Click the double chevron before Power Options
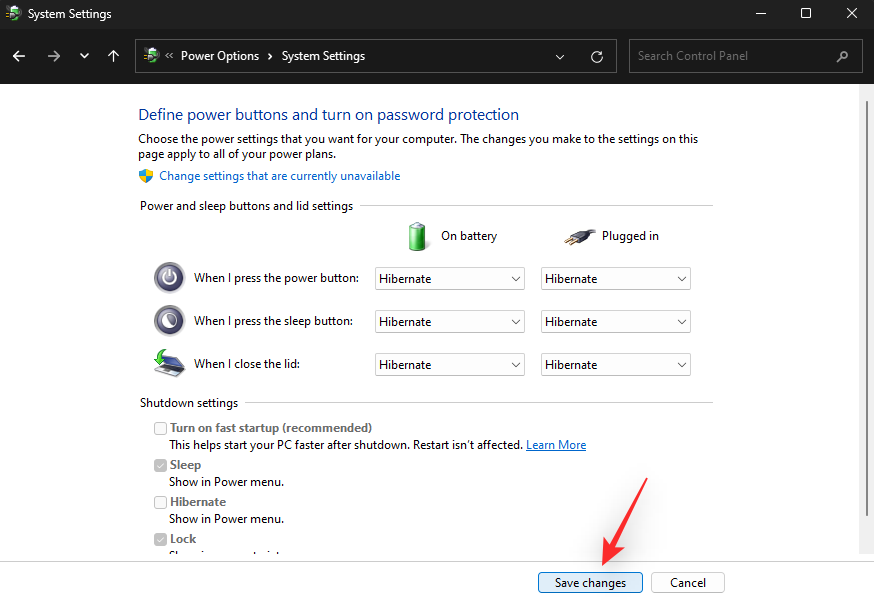This screenshot has height=600, width=874. pos(169,56)
